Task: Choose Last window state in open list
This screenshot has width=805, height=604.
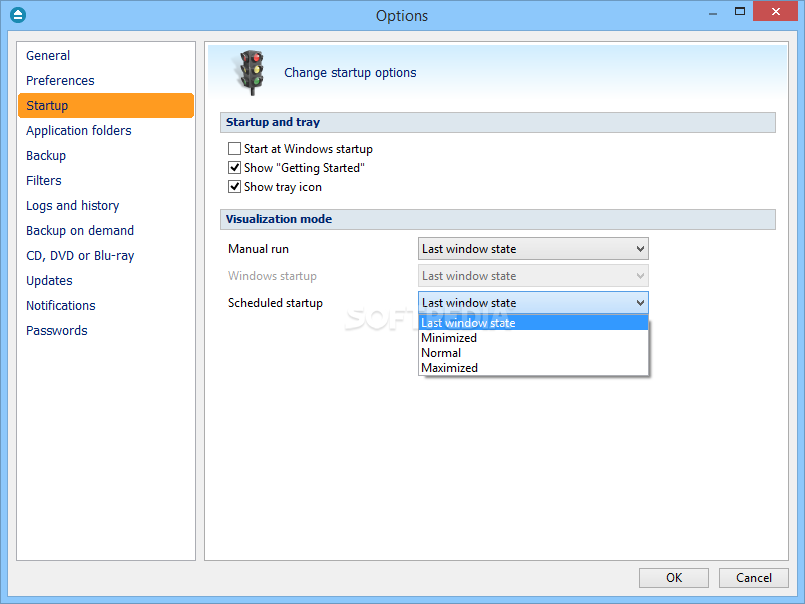Action: (x=533, y=323)
